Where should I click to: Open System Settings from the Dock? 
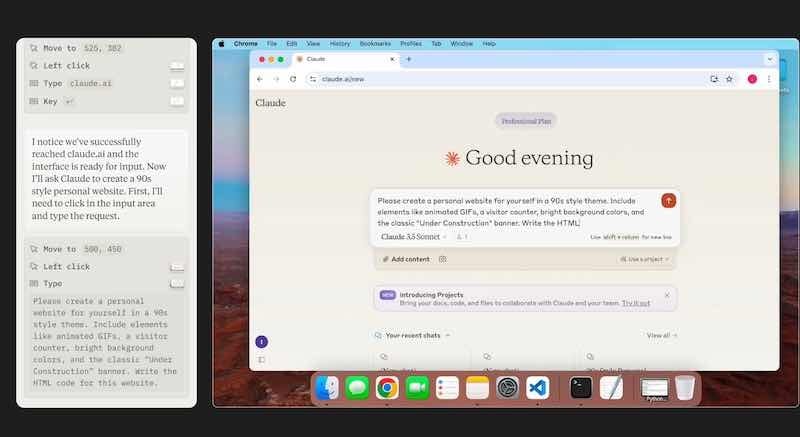508,388
